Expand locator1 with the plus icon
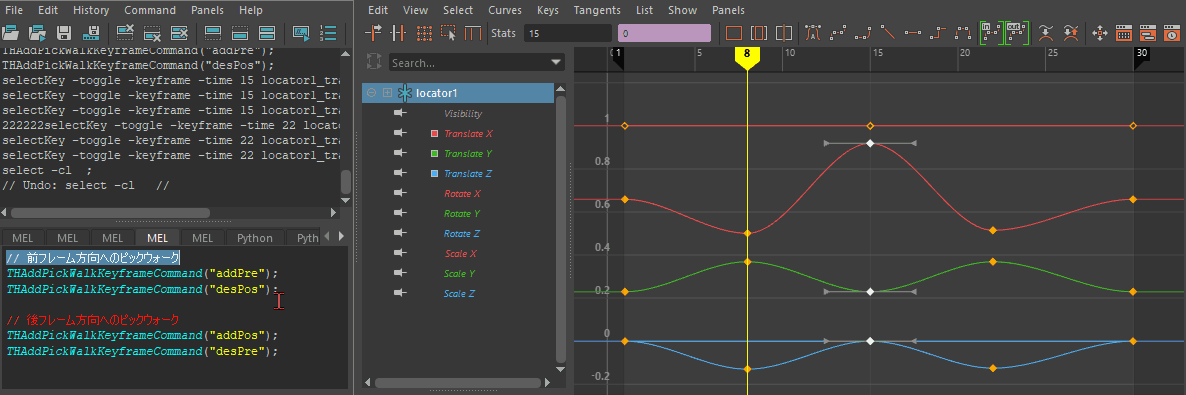Screen dimensions: 1186x395 pos(387,92)
